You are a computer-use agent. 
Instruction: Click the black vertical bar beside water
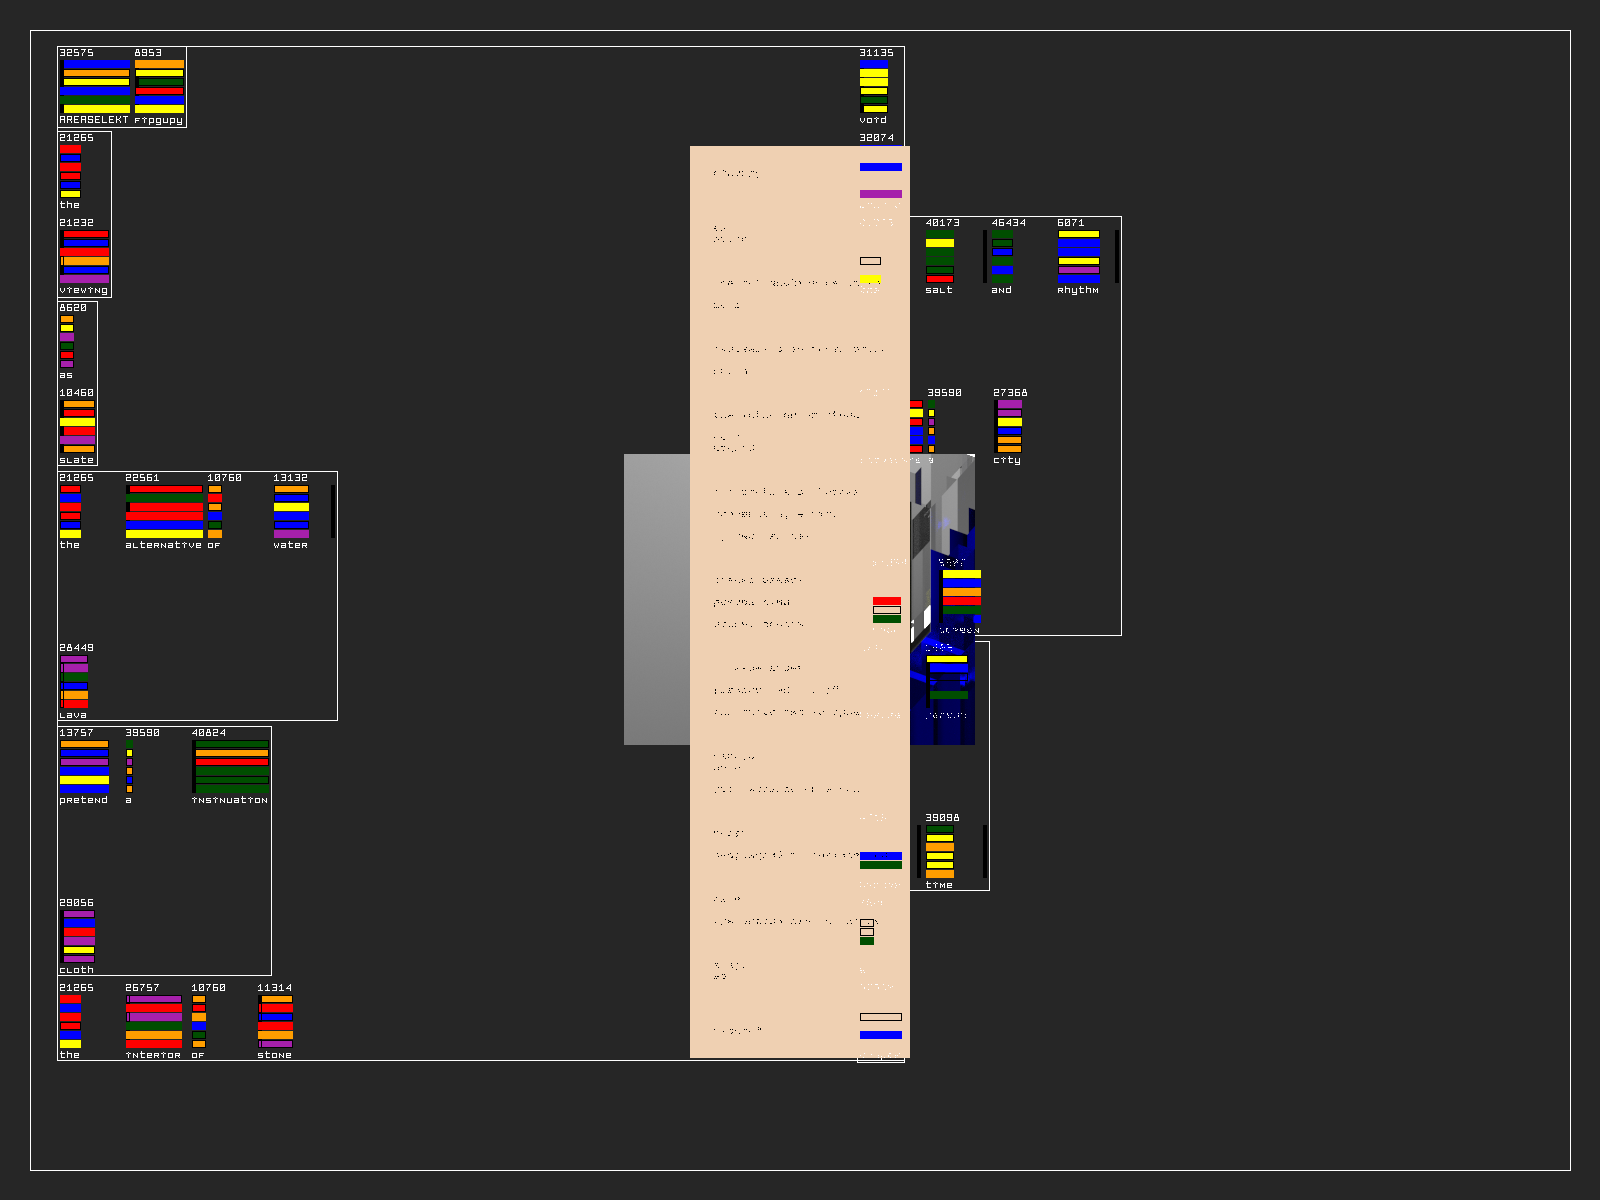click(333, 512)
